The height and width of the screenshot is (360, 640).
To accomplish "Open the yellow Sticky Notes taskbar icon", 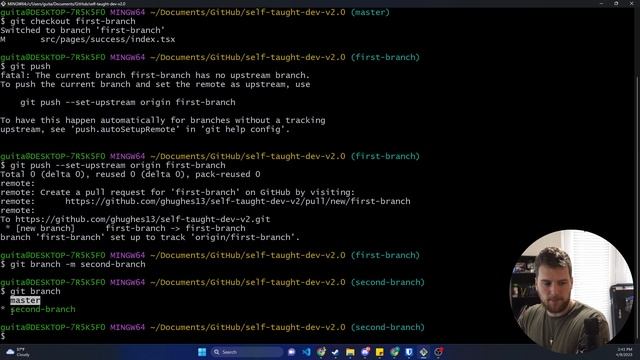I will pos(380,352).
